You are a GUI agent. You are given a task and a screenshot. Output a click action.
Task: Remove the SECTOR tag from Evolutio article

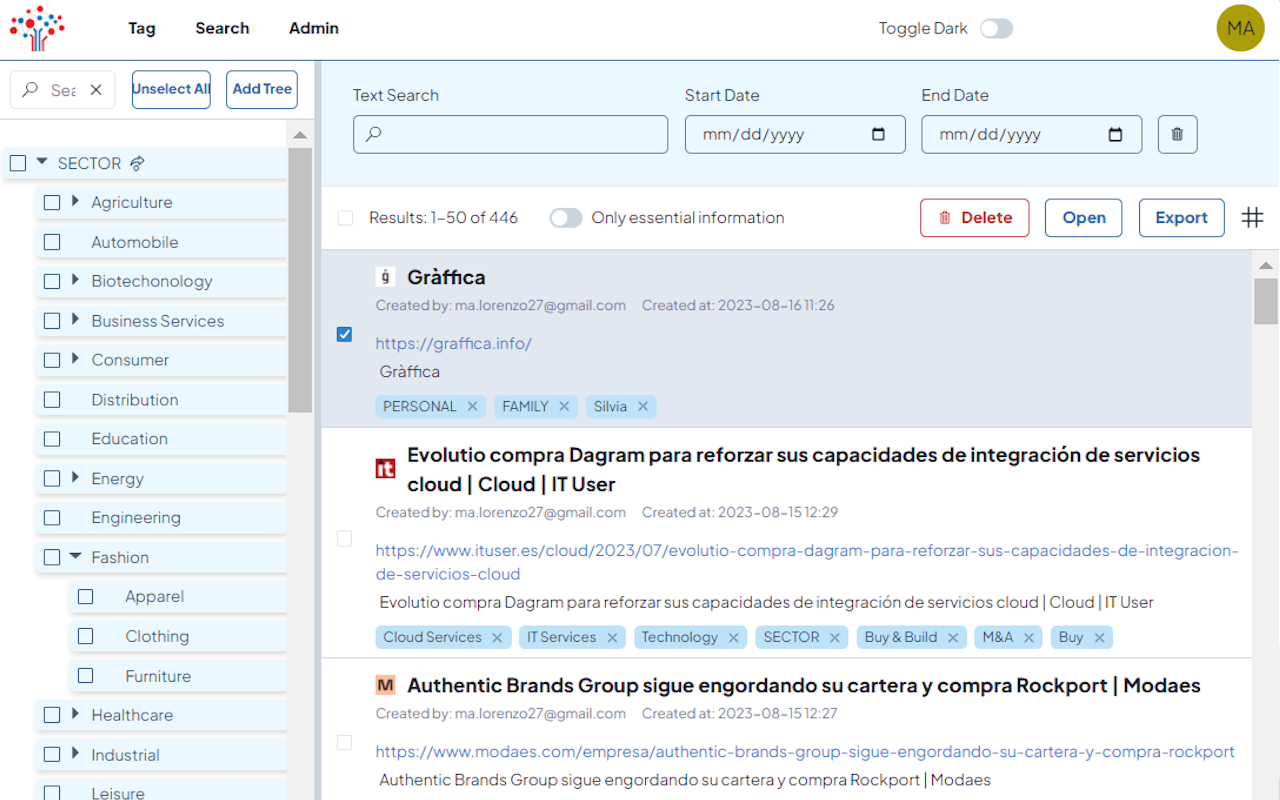pos(835,637)
